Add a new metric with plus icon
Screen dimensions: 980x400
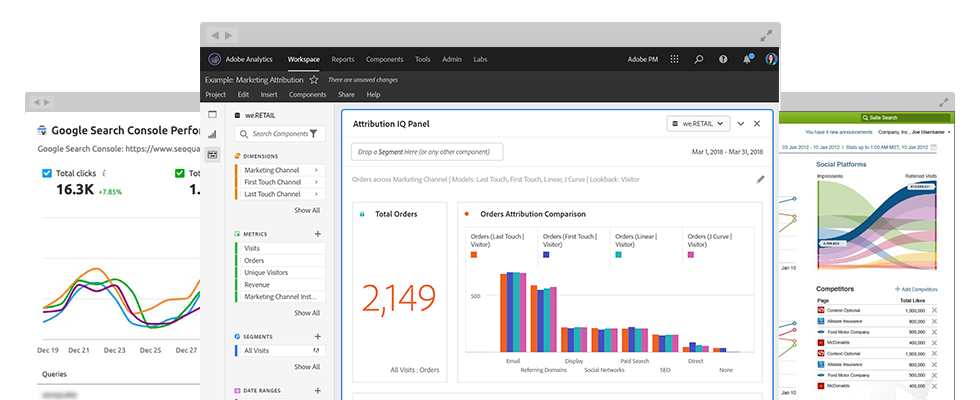(x=318, y=234)
